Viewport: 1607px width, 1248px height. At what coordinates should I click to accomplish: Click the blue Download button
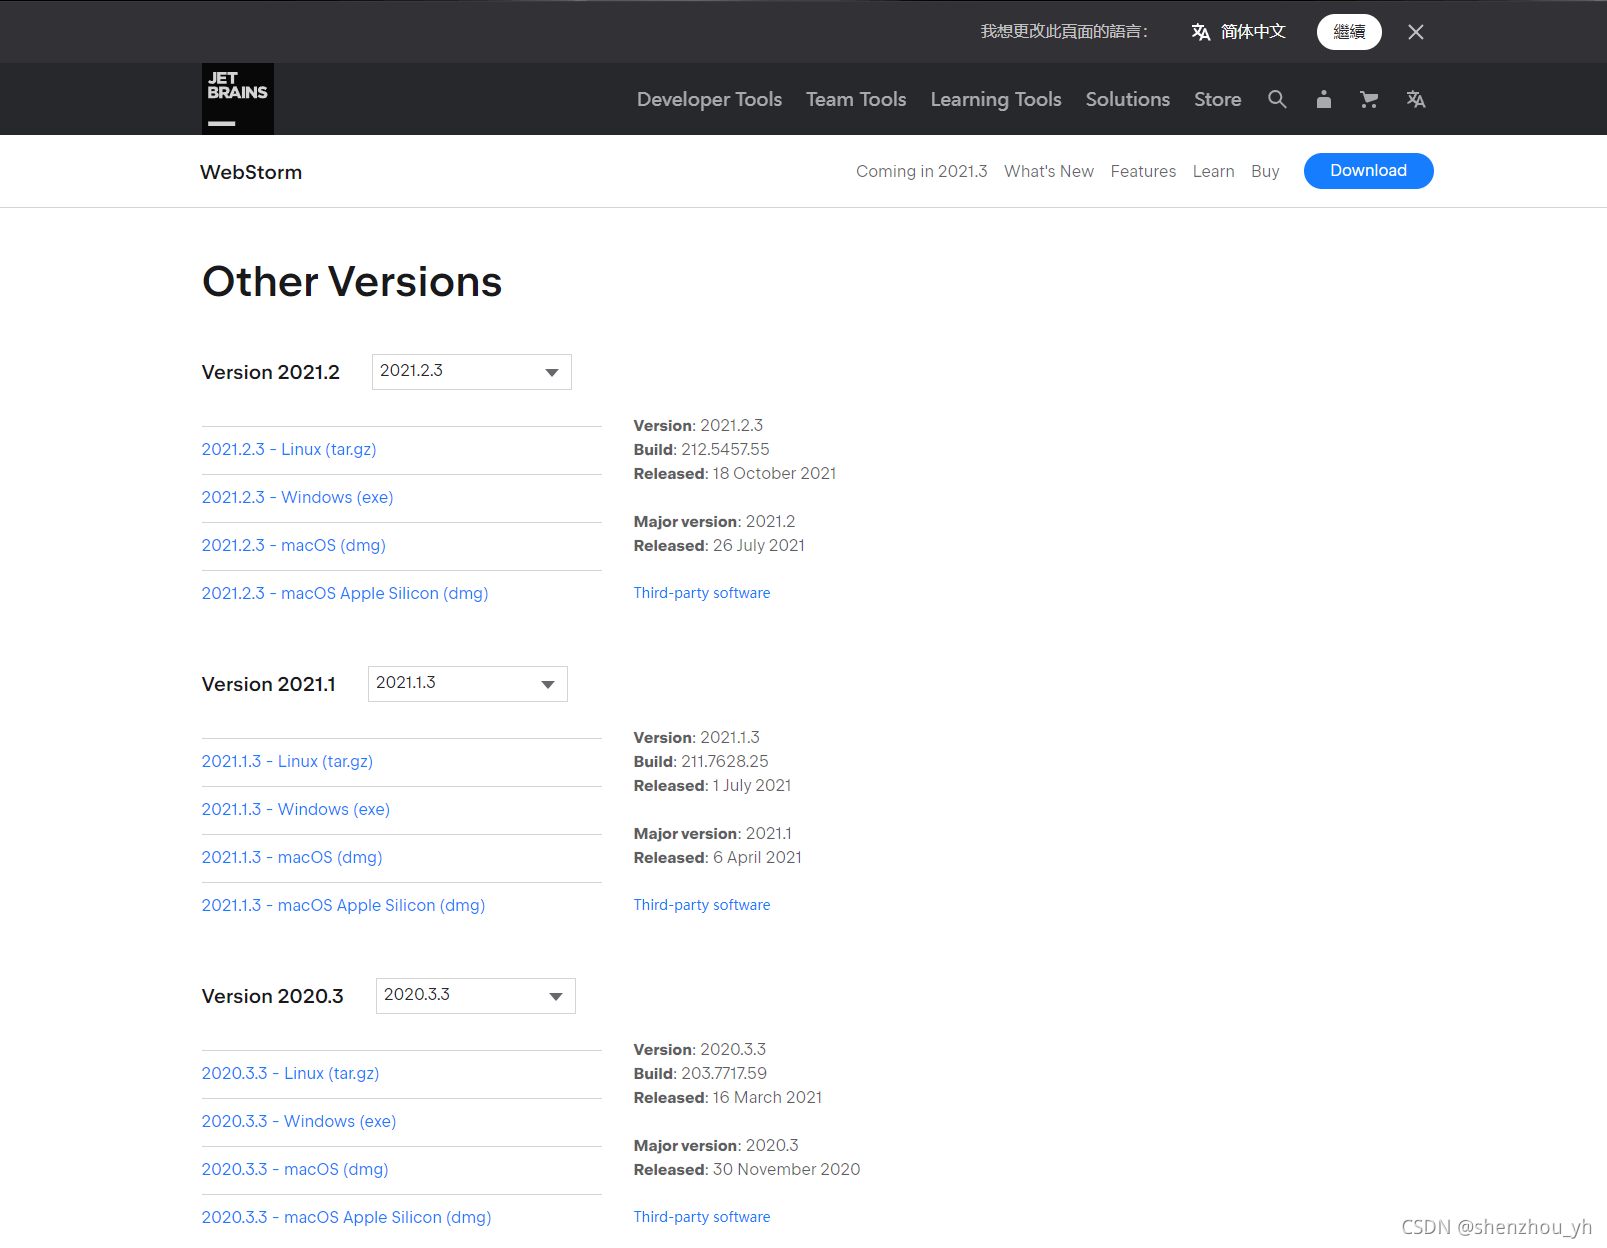(1368, 171)
